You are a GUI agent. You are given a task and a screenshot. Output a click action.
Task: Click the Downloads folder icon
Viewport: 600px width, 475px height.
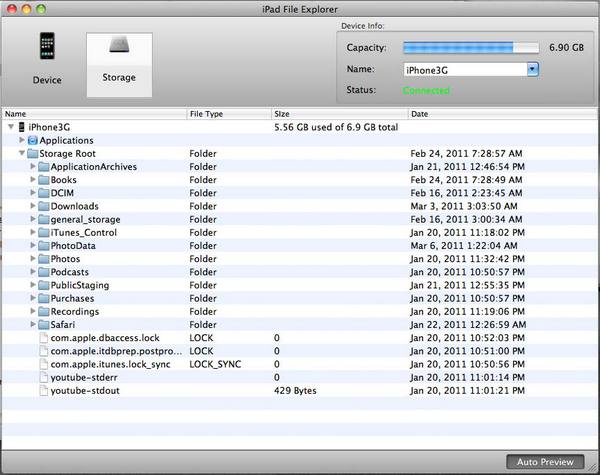click(44, 206)
